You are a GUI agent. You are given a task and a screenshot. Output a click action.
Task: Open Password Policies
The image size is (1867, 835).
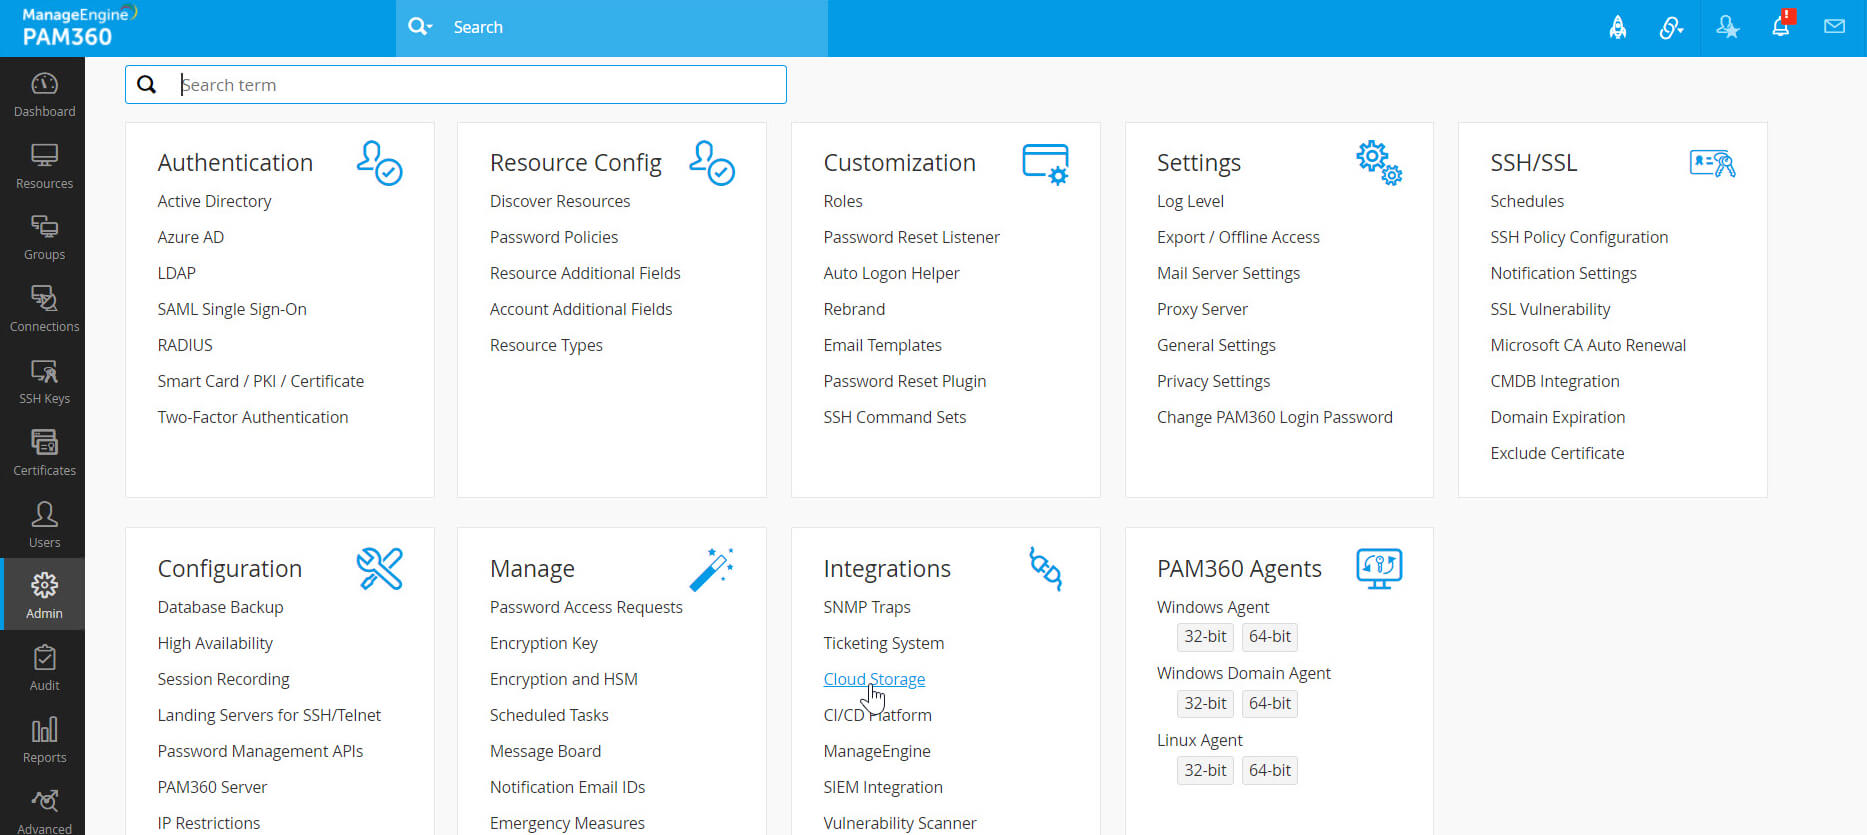pyautogui.click(x=554, y=237)
